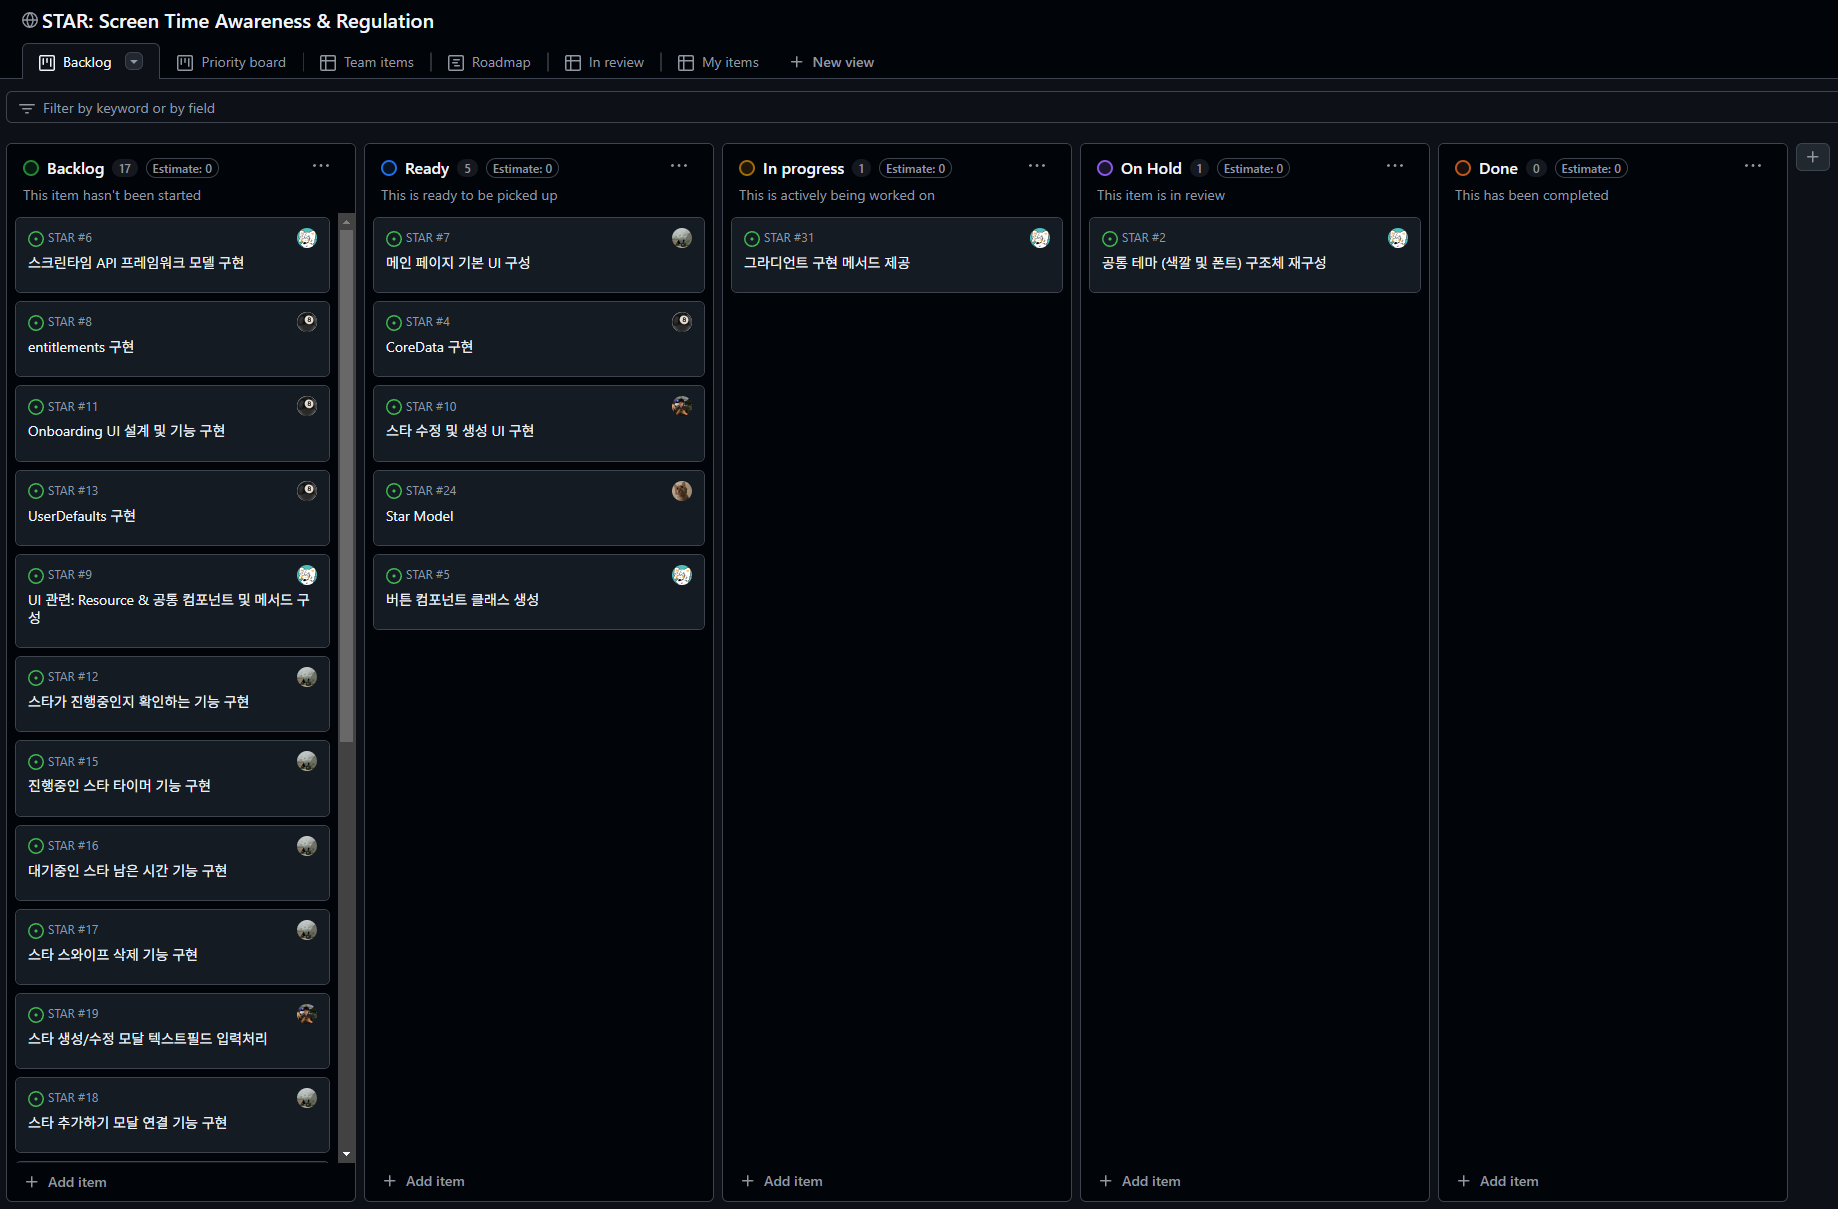The height and width of the screenshot is (1209, 1838).
Task: Click the assignee avatar on STAR #15 card
Action: (x=307, y=761)
